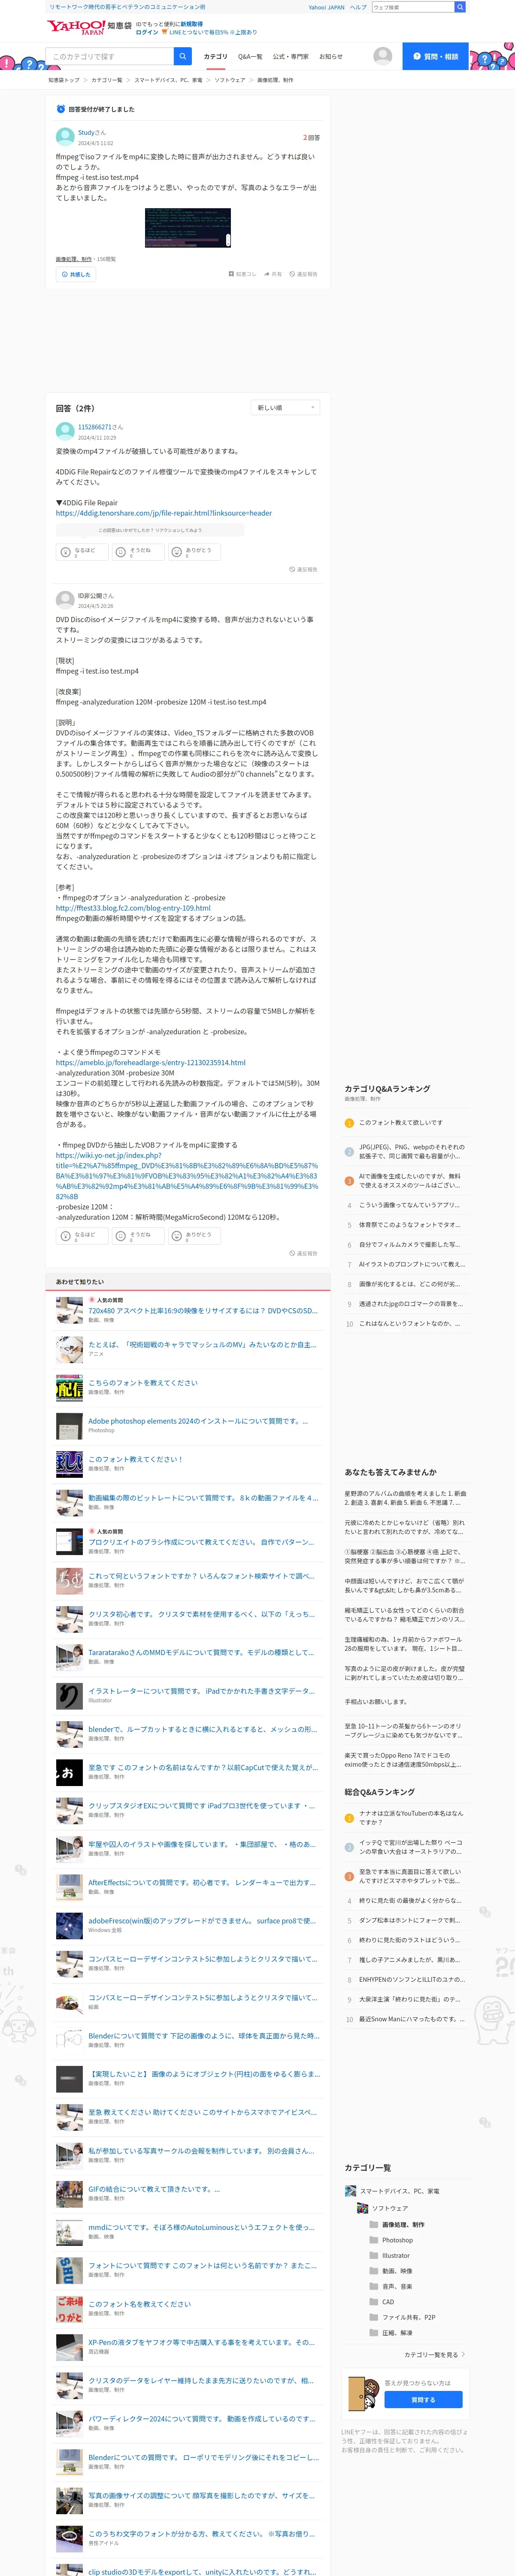Report the second answer via 違反報告

pyautogui.click(x=303, y=1253)
